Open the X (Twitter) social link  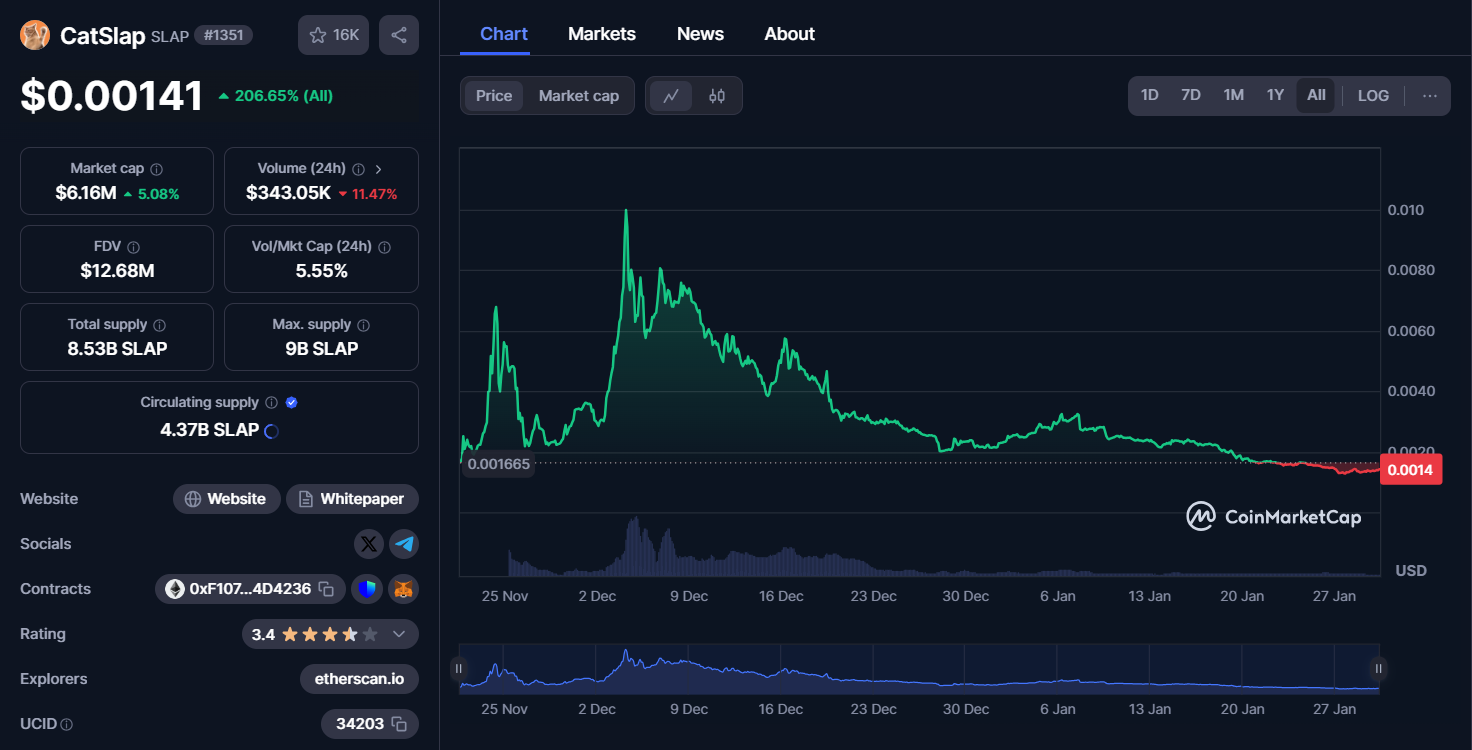[369, 544]
